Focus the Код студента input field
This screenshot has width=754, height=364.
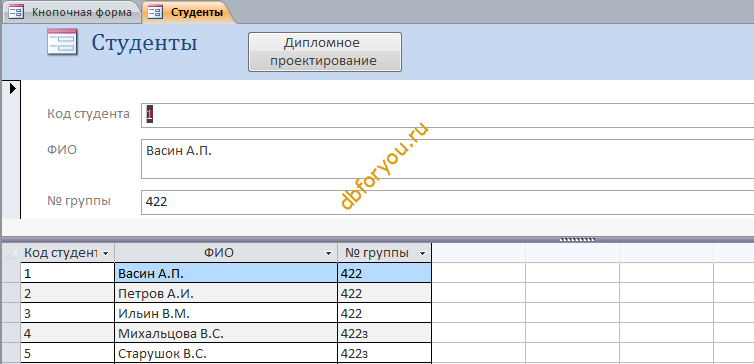[447, 115]
